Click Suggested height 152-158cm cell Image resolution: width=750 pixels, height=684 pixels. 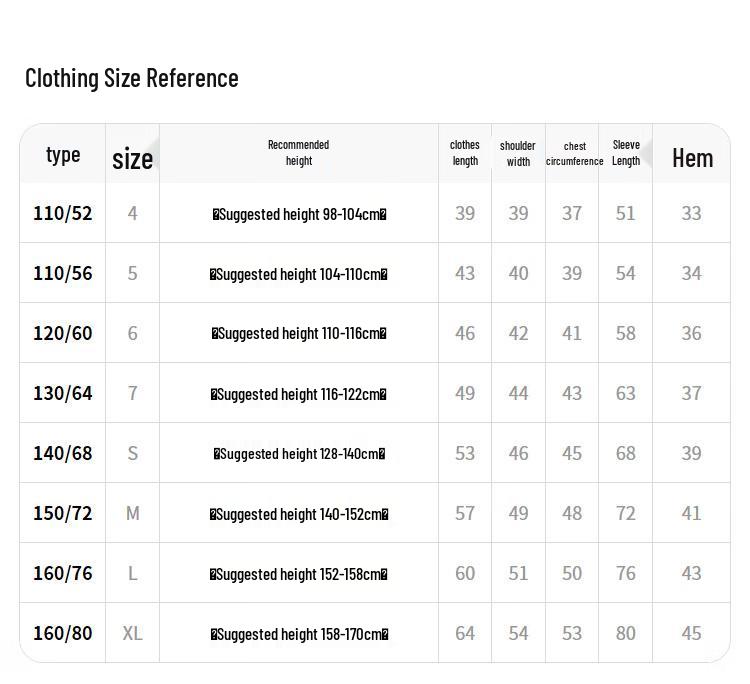[298, 574]
